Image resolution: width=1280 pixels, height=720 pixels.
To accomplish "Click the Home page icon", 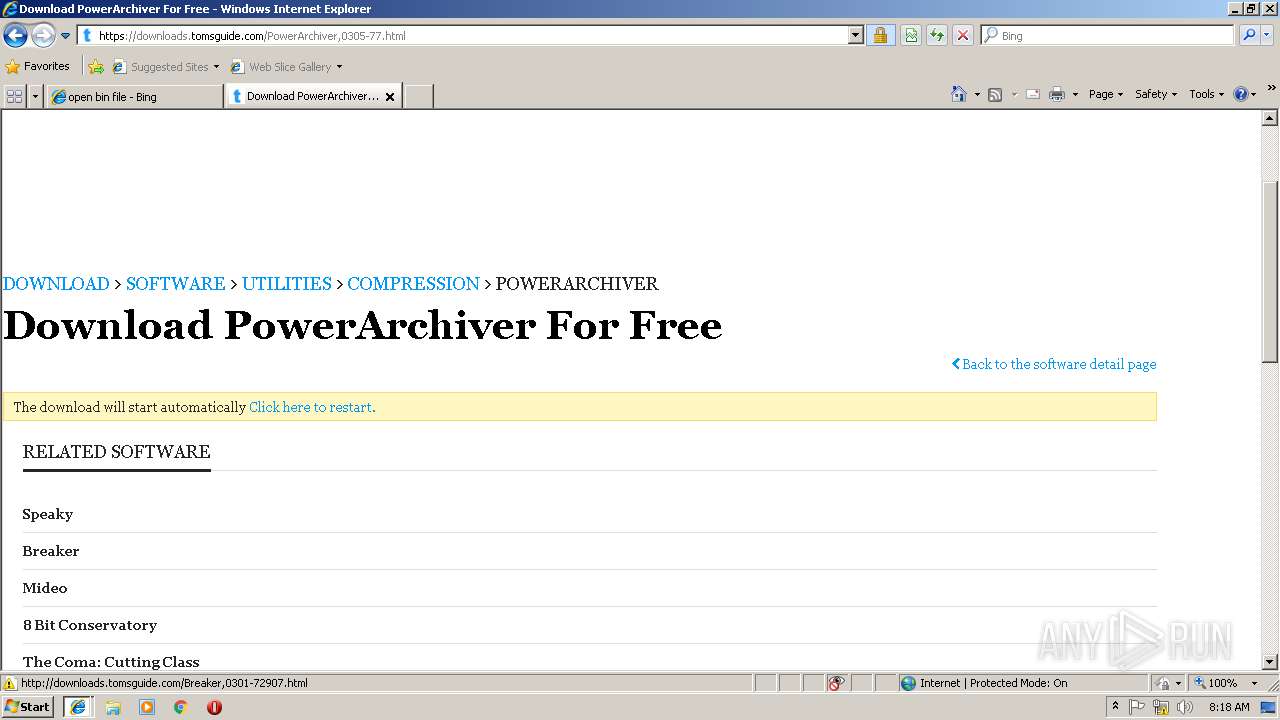I will pyautogui.click(x=959, y=94).
